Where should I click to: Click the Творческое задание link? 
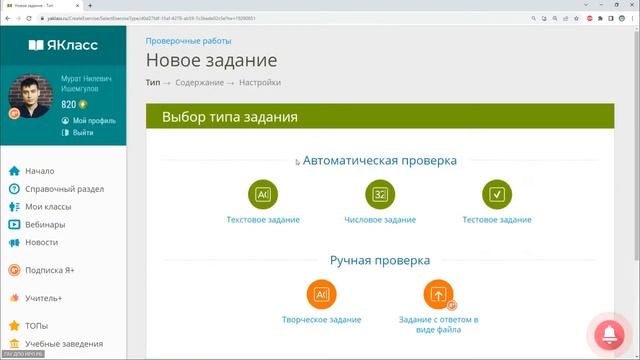click(x=322, y=320)
